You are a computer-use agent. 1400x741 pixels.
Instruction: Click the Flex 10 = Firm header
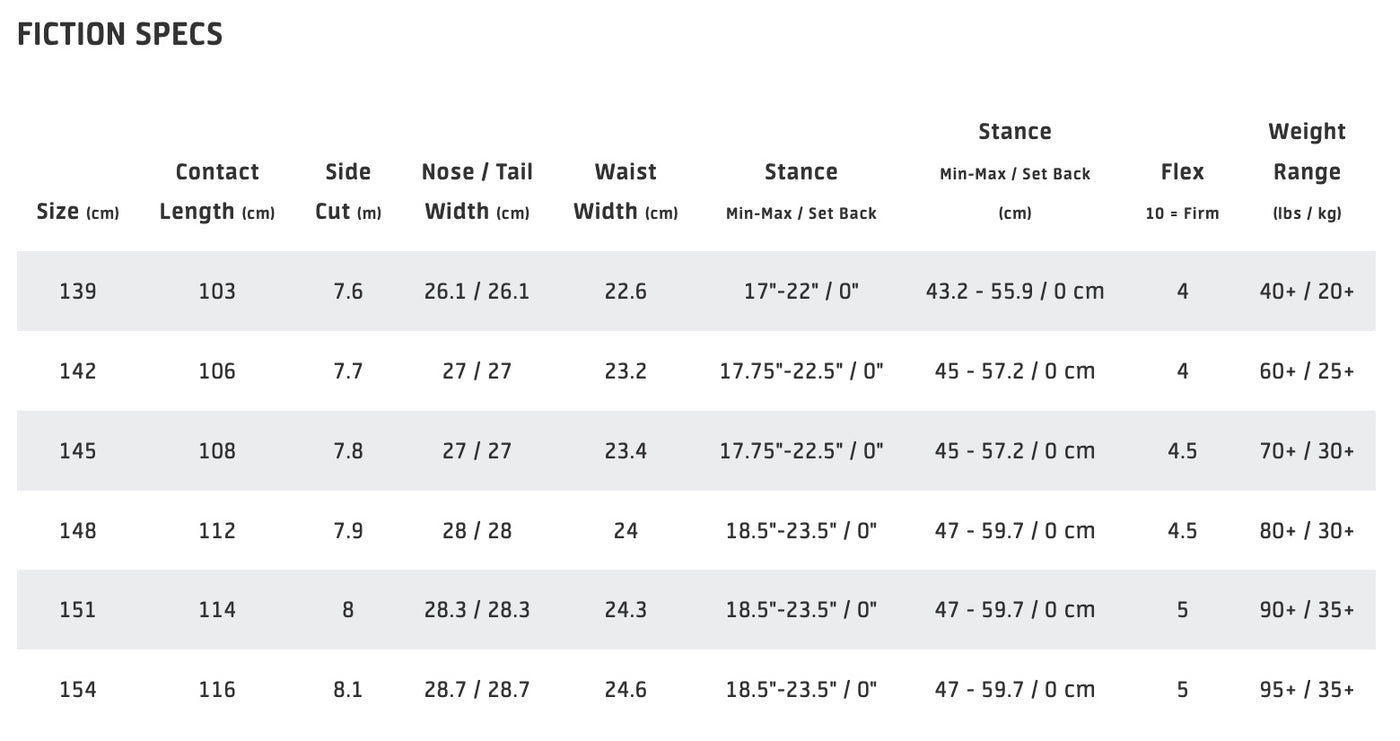pyautogui.click(x=1182, y=192)
